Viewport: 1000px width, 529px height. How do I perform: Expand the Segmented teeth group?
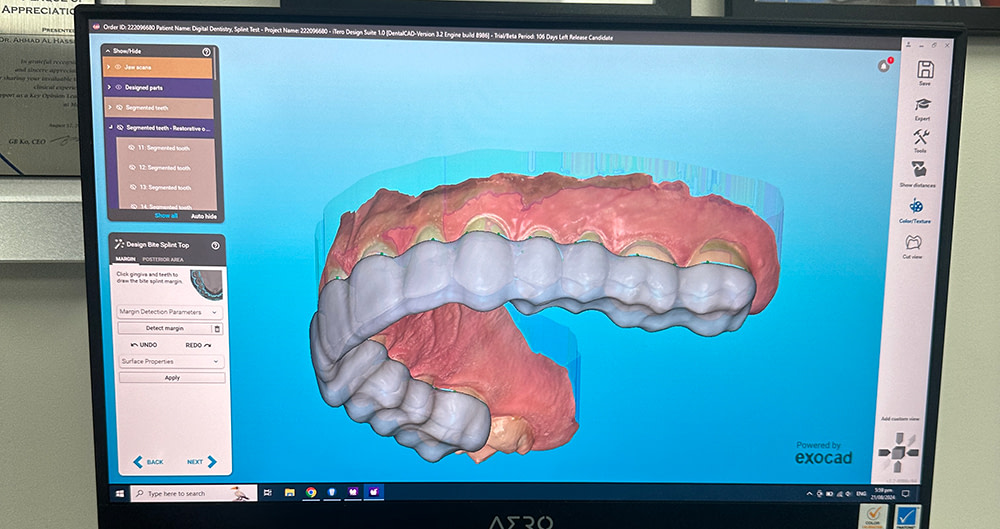109,107
